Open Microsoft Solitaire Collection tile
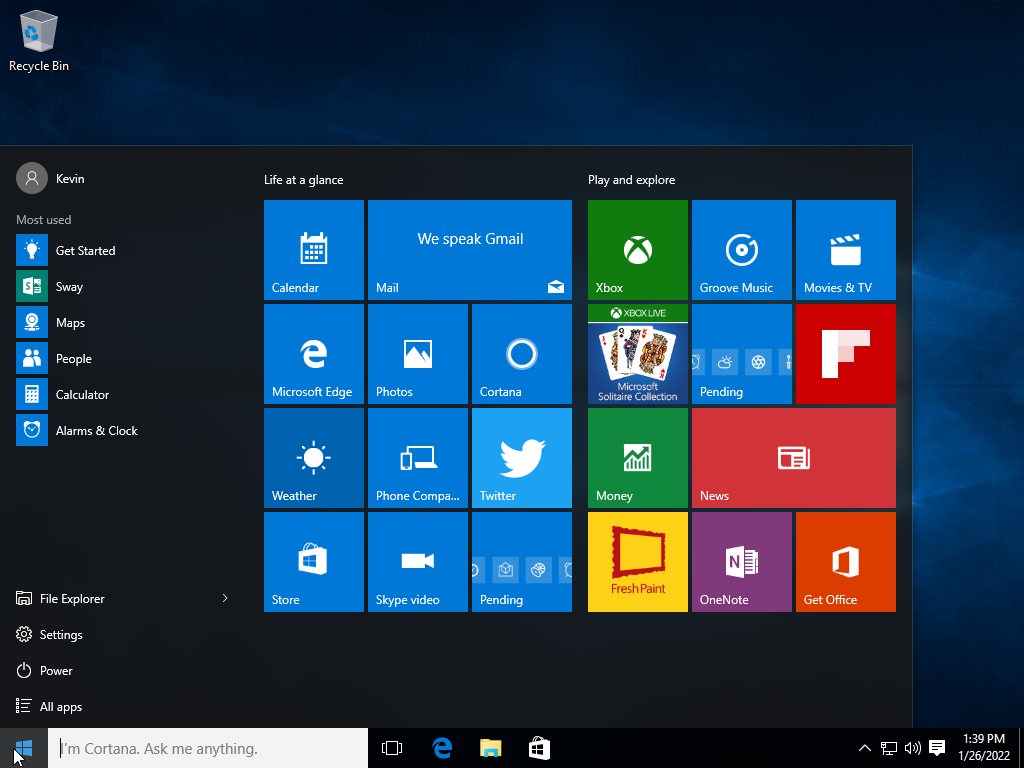Viewport: 1024px width, 768px height. pos(638,354)
